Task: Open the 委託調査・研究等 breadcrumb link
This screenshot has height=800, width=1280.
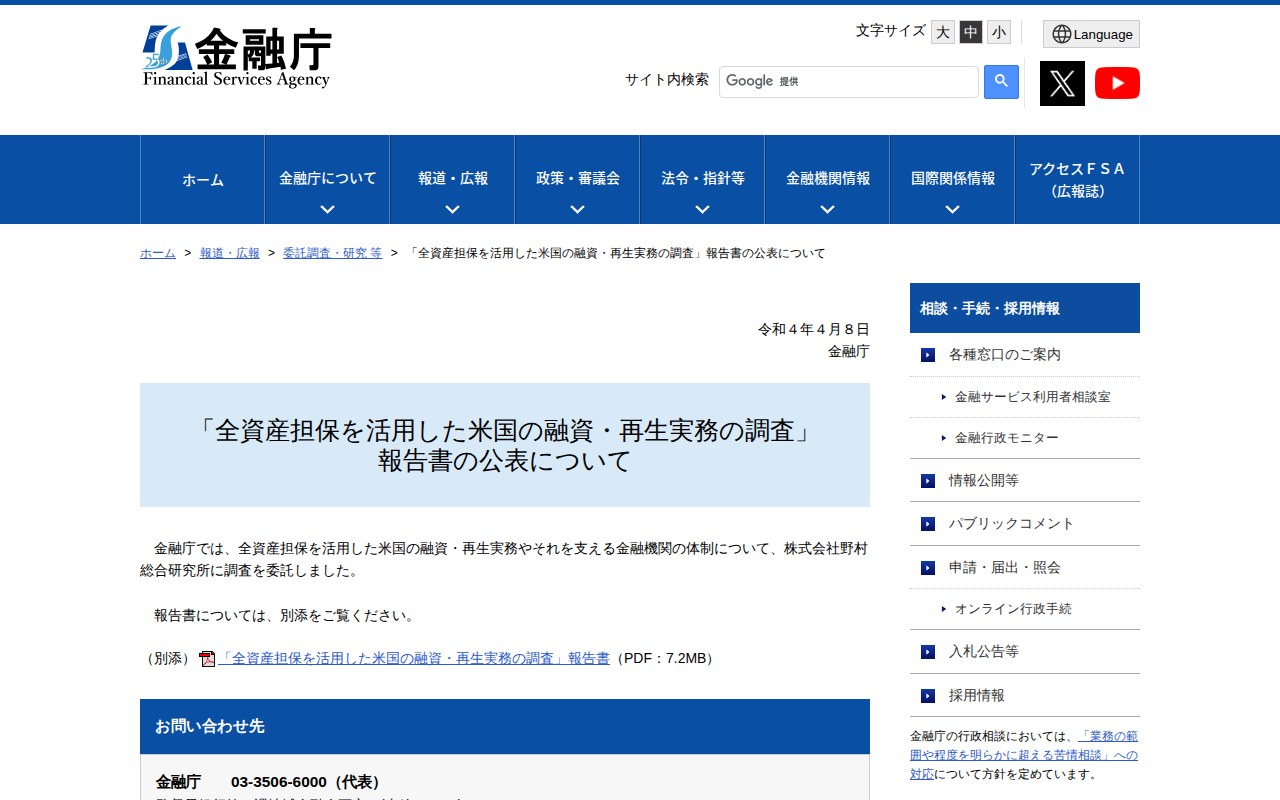Action: pos(333,253)
